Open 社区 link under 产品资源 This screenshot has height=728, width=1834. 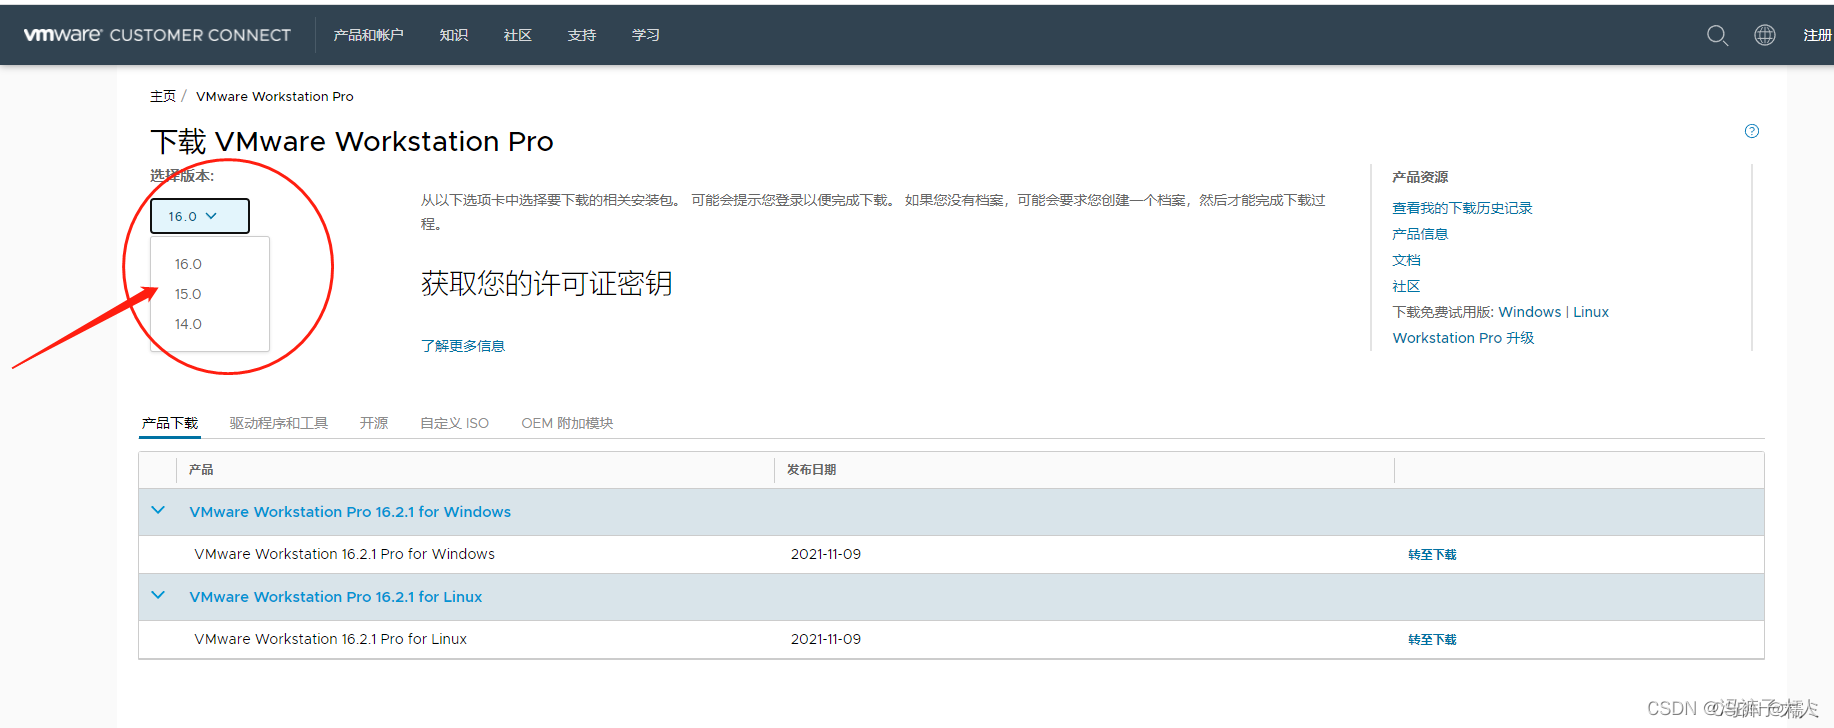point(1406,286)
